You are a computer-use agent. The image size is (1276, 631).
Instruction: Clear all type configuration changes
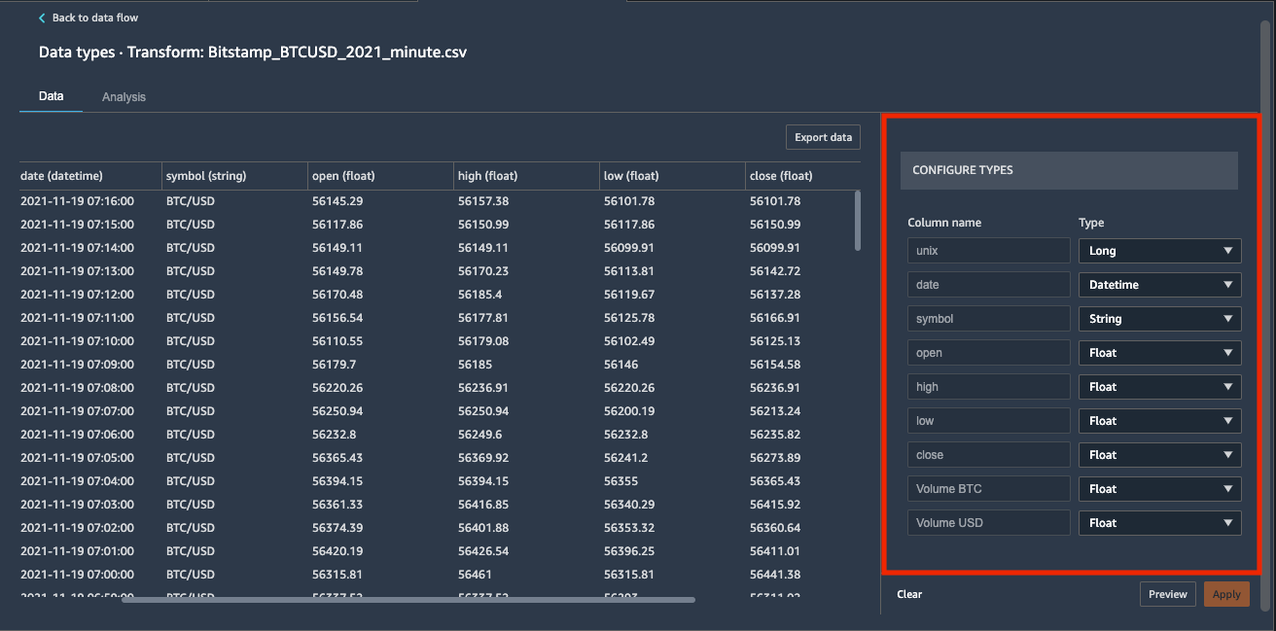(x=908, y=593)
